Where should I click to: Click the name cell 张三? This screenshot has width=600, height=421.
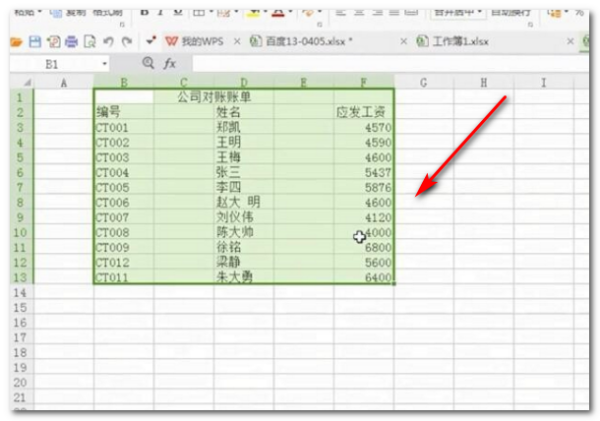(x=243, y=173)
